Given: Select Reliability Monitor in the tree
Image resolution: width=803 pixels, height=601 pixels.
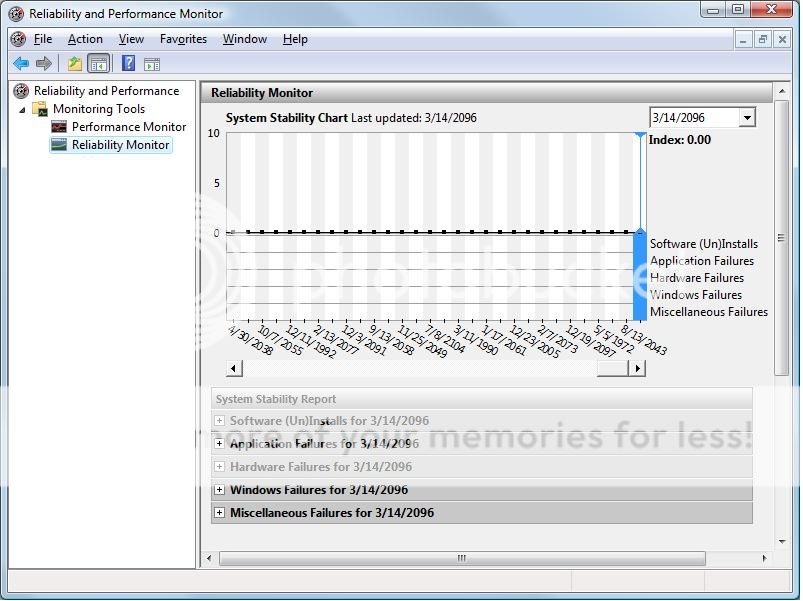Looking at the screenshot, I should [x=120, y=145].
